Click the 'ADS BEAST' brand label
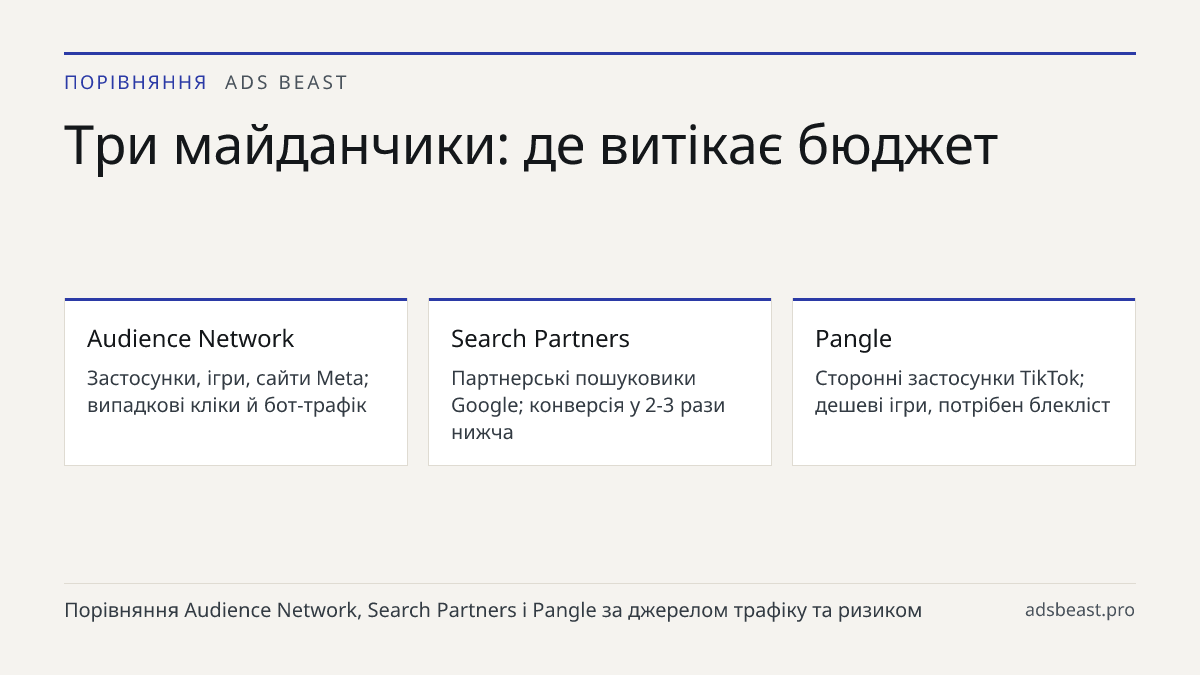 (x=286, y=83)
